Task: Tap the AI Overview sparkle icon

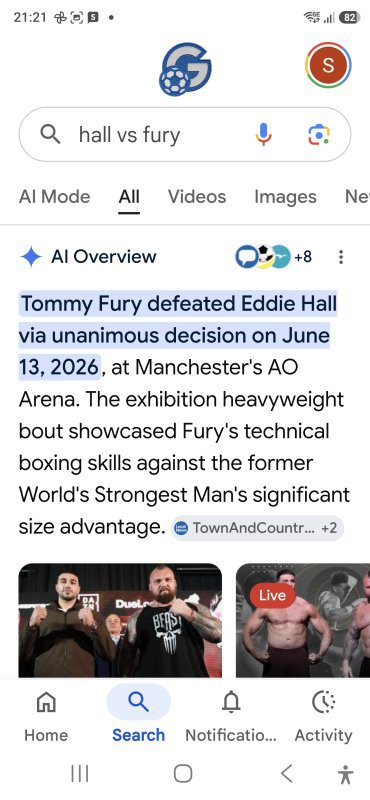Action: pos(31,257)
